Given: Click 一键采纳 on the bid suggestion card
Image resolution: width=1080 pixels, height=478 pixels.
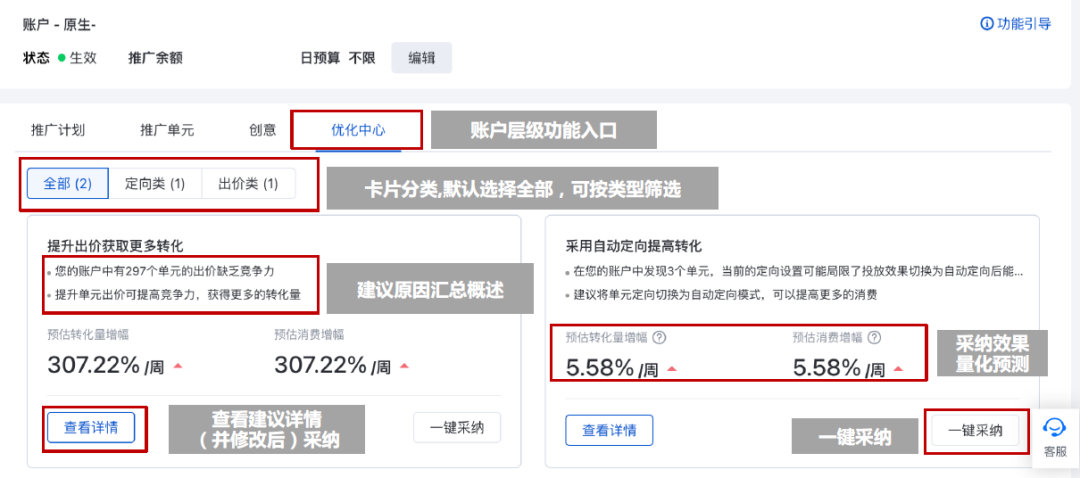Looking at the screenshot, I should click(x=457, y=427).
